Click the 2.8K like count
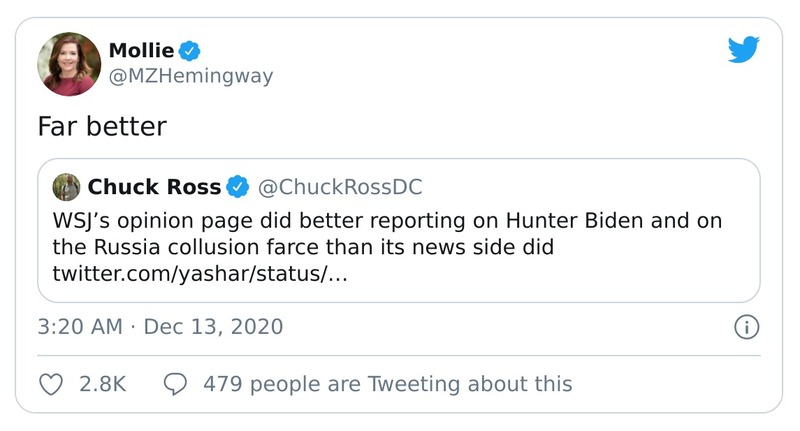Image resolution: width=800 pixels, height=431 pixels. (102, 384)
